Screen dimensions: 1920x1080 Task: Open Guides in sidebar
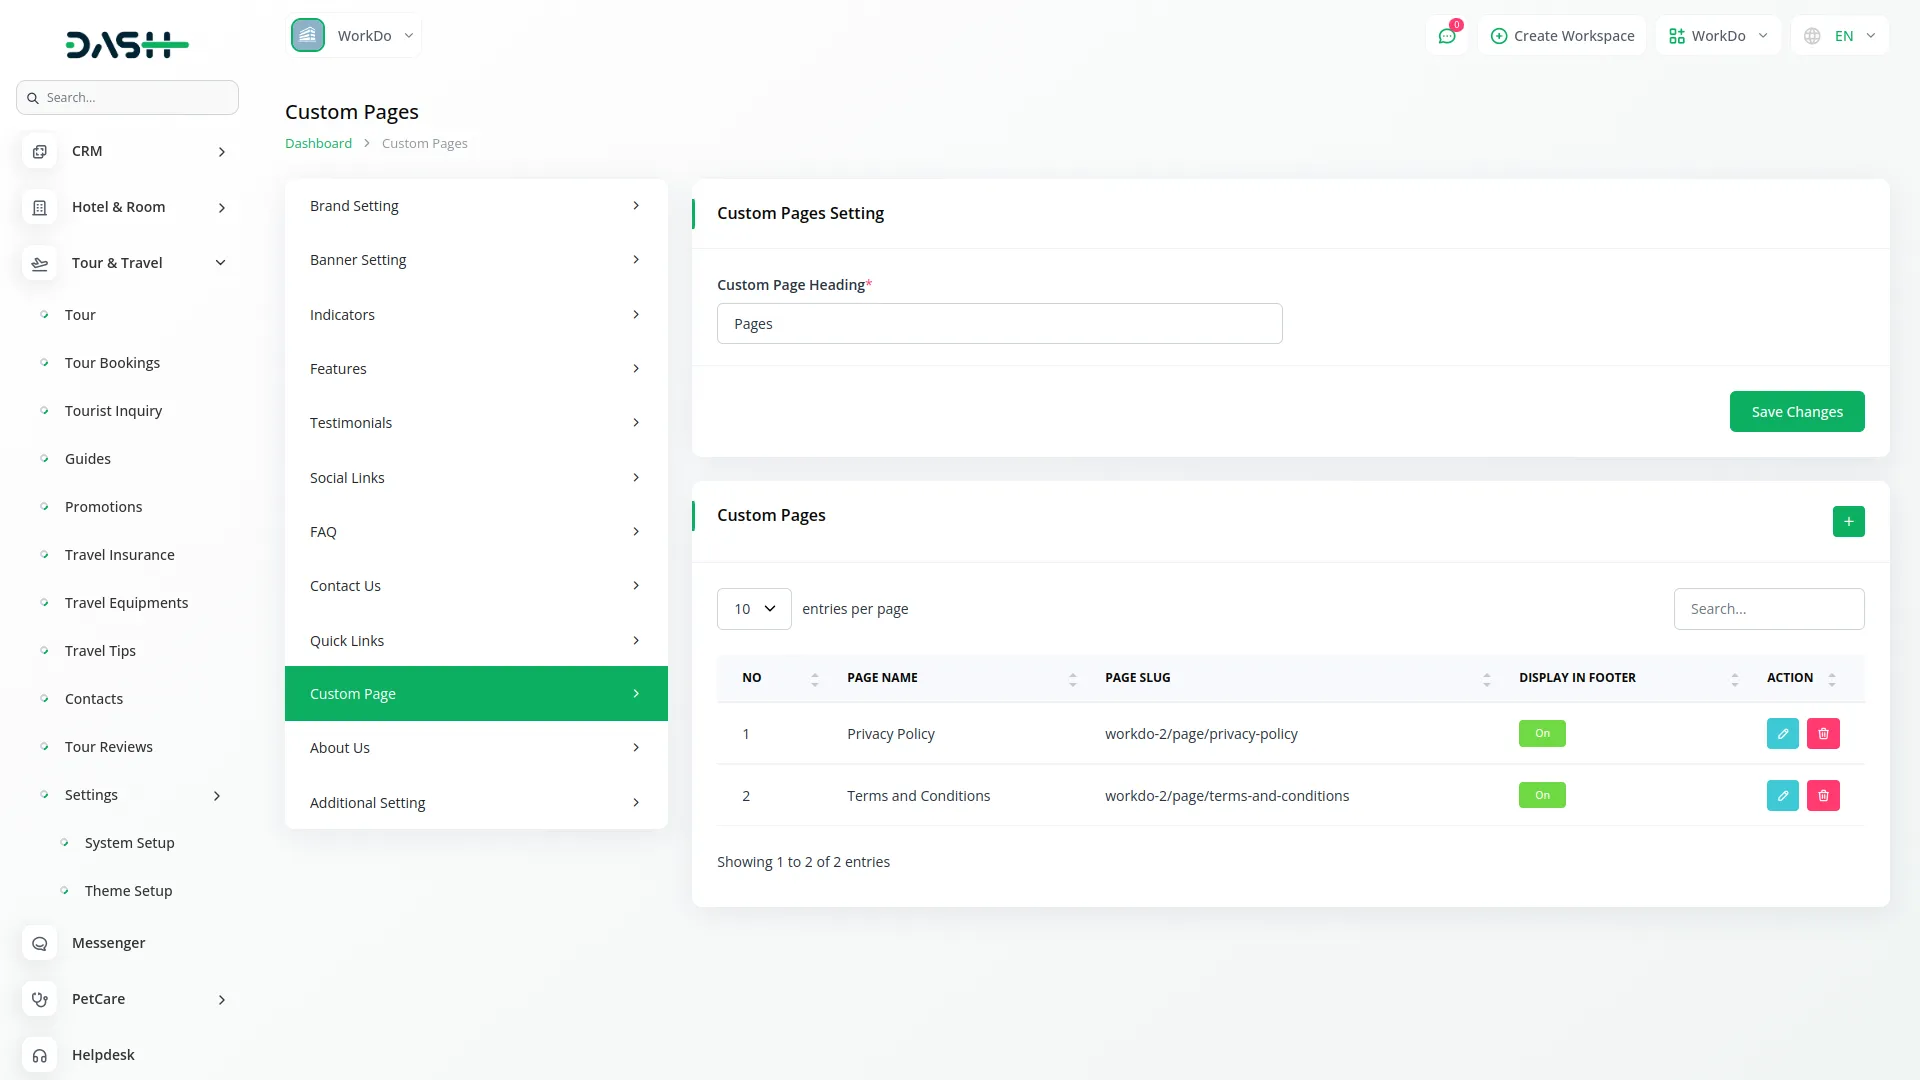(x=88, y=459)
